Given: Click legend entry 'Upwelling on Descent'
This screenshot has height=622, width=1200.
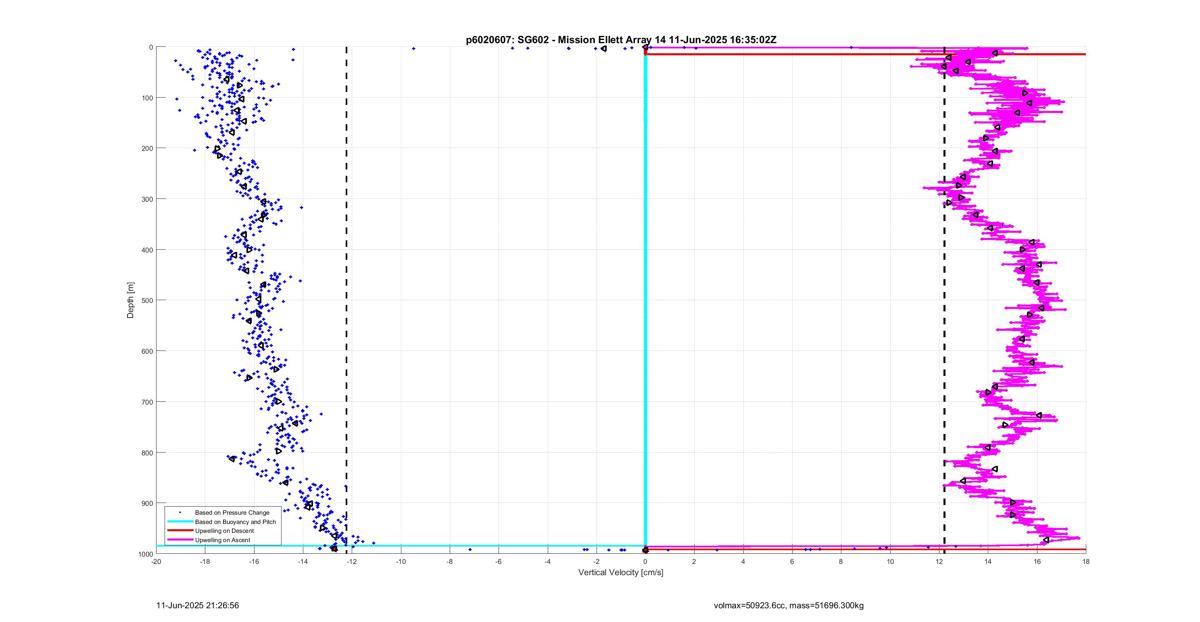Looking at the screenshot, I should (226, 530).
